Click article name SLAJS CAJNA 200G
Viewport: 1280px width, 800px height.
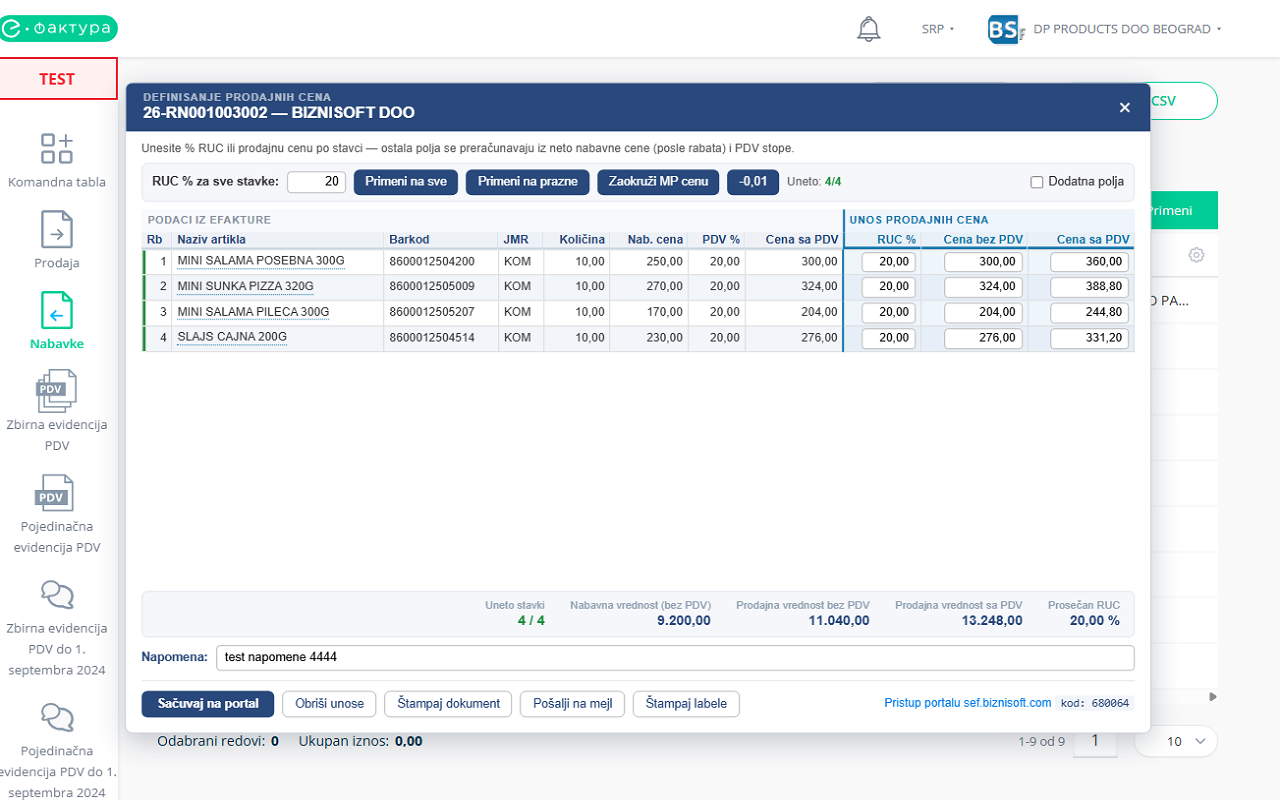232,338
